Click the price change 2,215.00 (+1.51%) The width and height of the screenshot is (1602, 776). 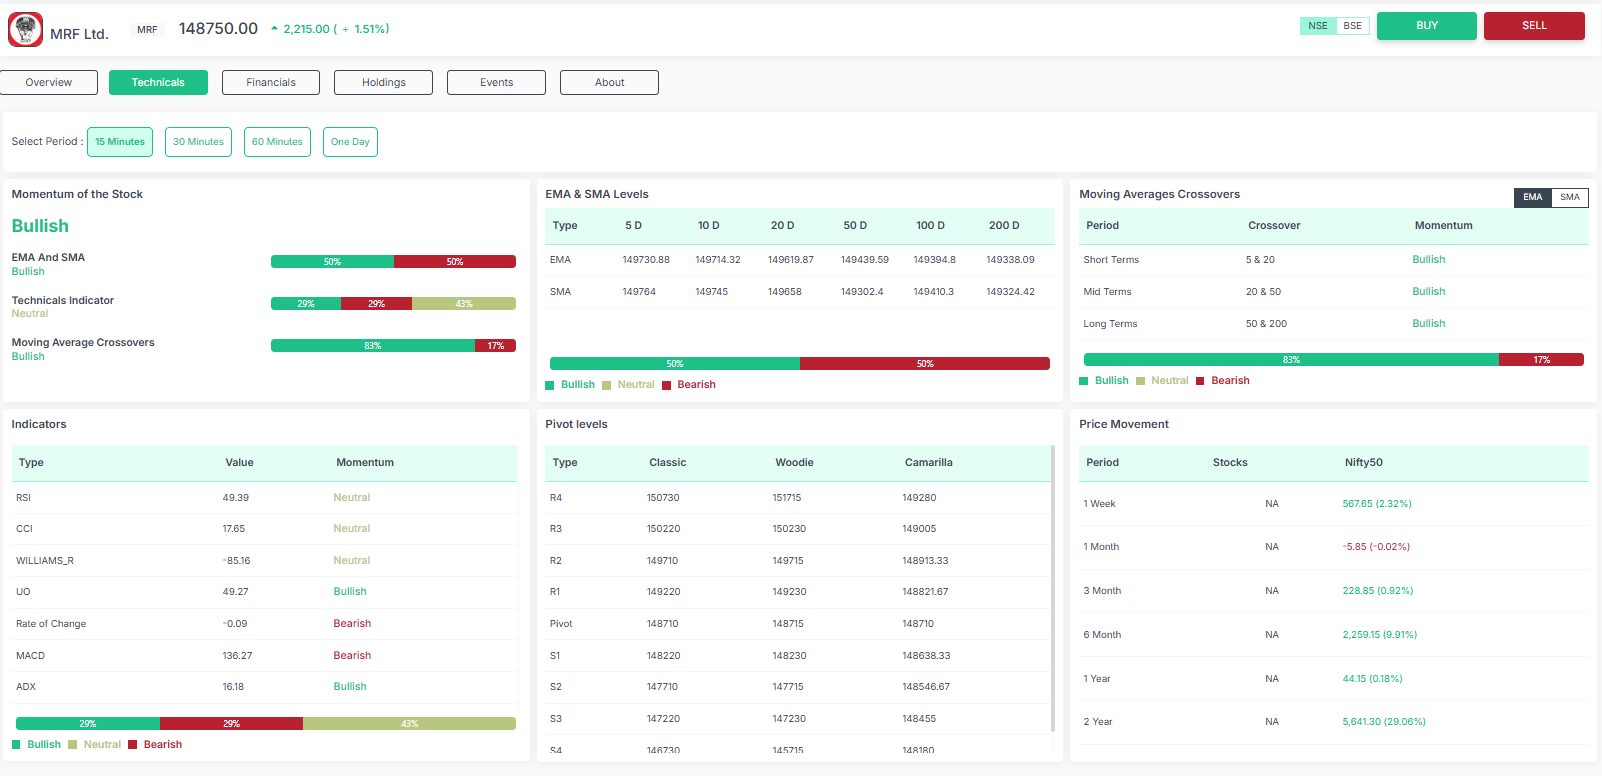click(x=336, y=29)
